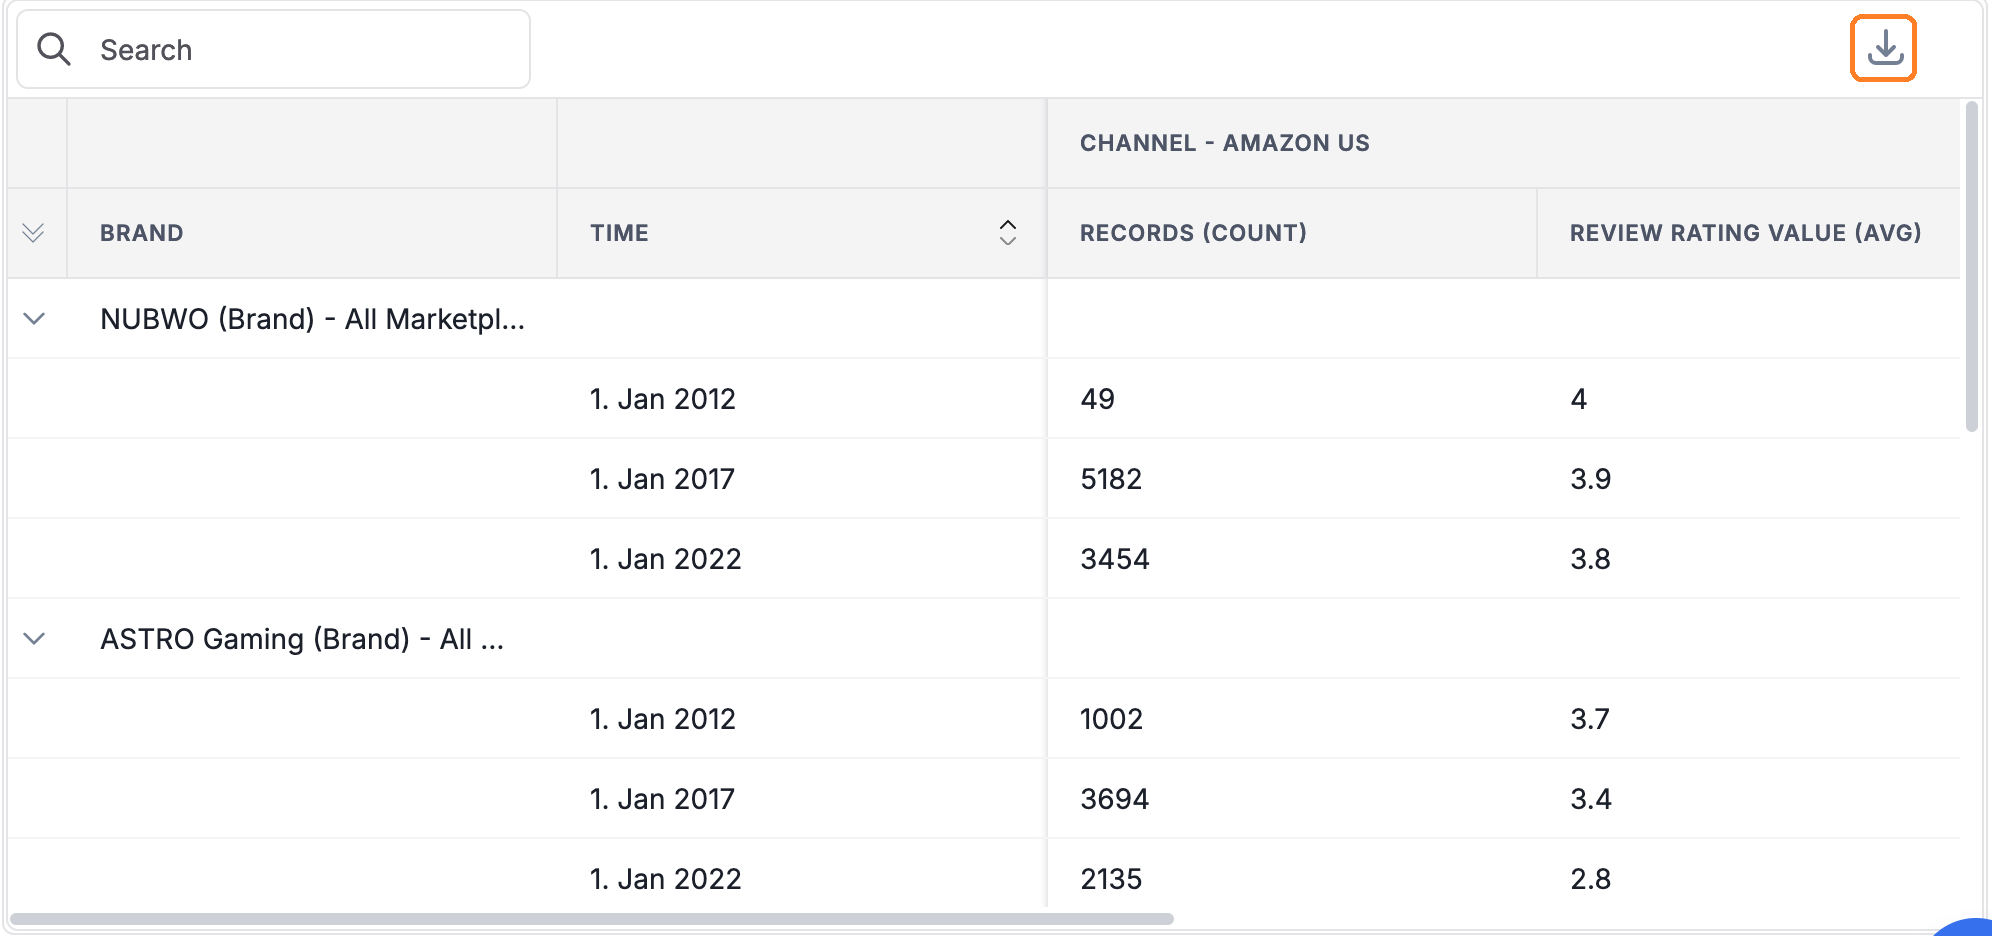Click the download table icon
The image size is (1992, 936).
[x=1884, y=48]
